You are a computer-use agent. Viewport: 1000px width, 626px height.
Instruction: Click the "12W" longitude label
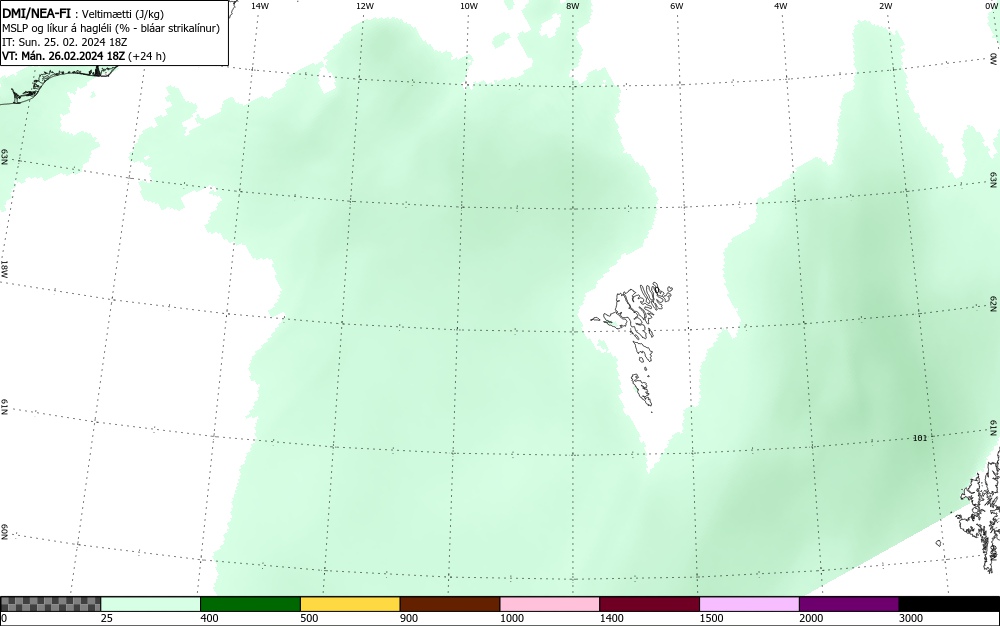[x=365, y=6]
